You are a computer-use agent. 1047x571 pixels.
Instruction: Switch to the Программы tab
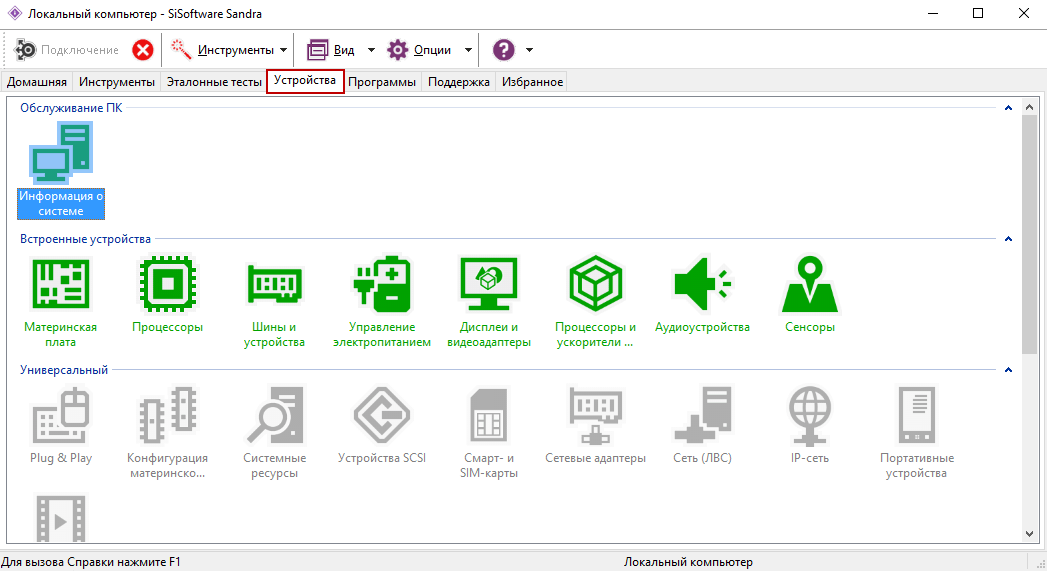tap(382, 82)
